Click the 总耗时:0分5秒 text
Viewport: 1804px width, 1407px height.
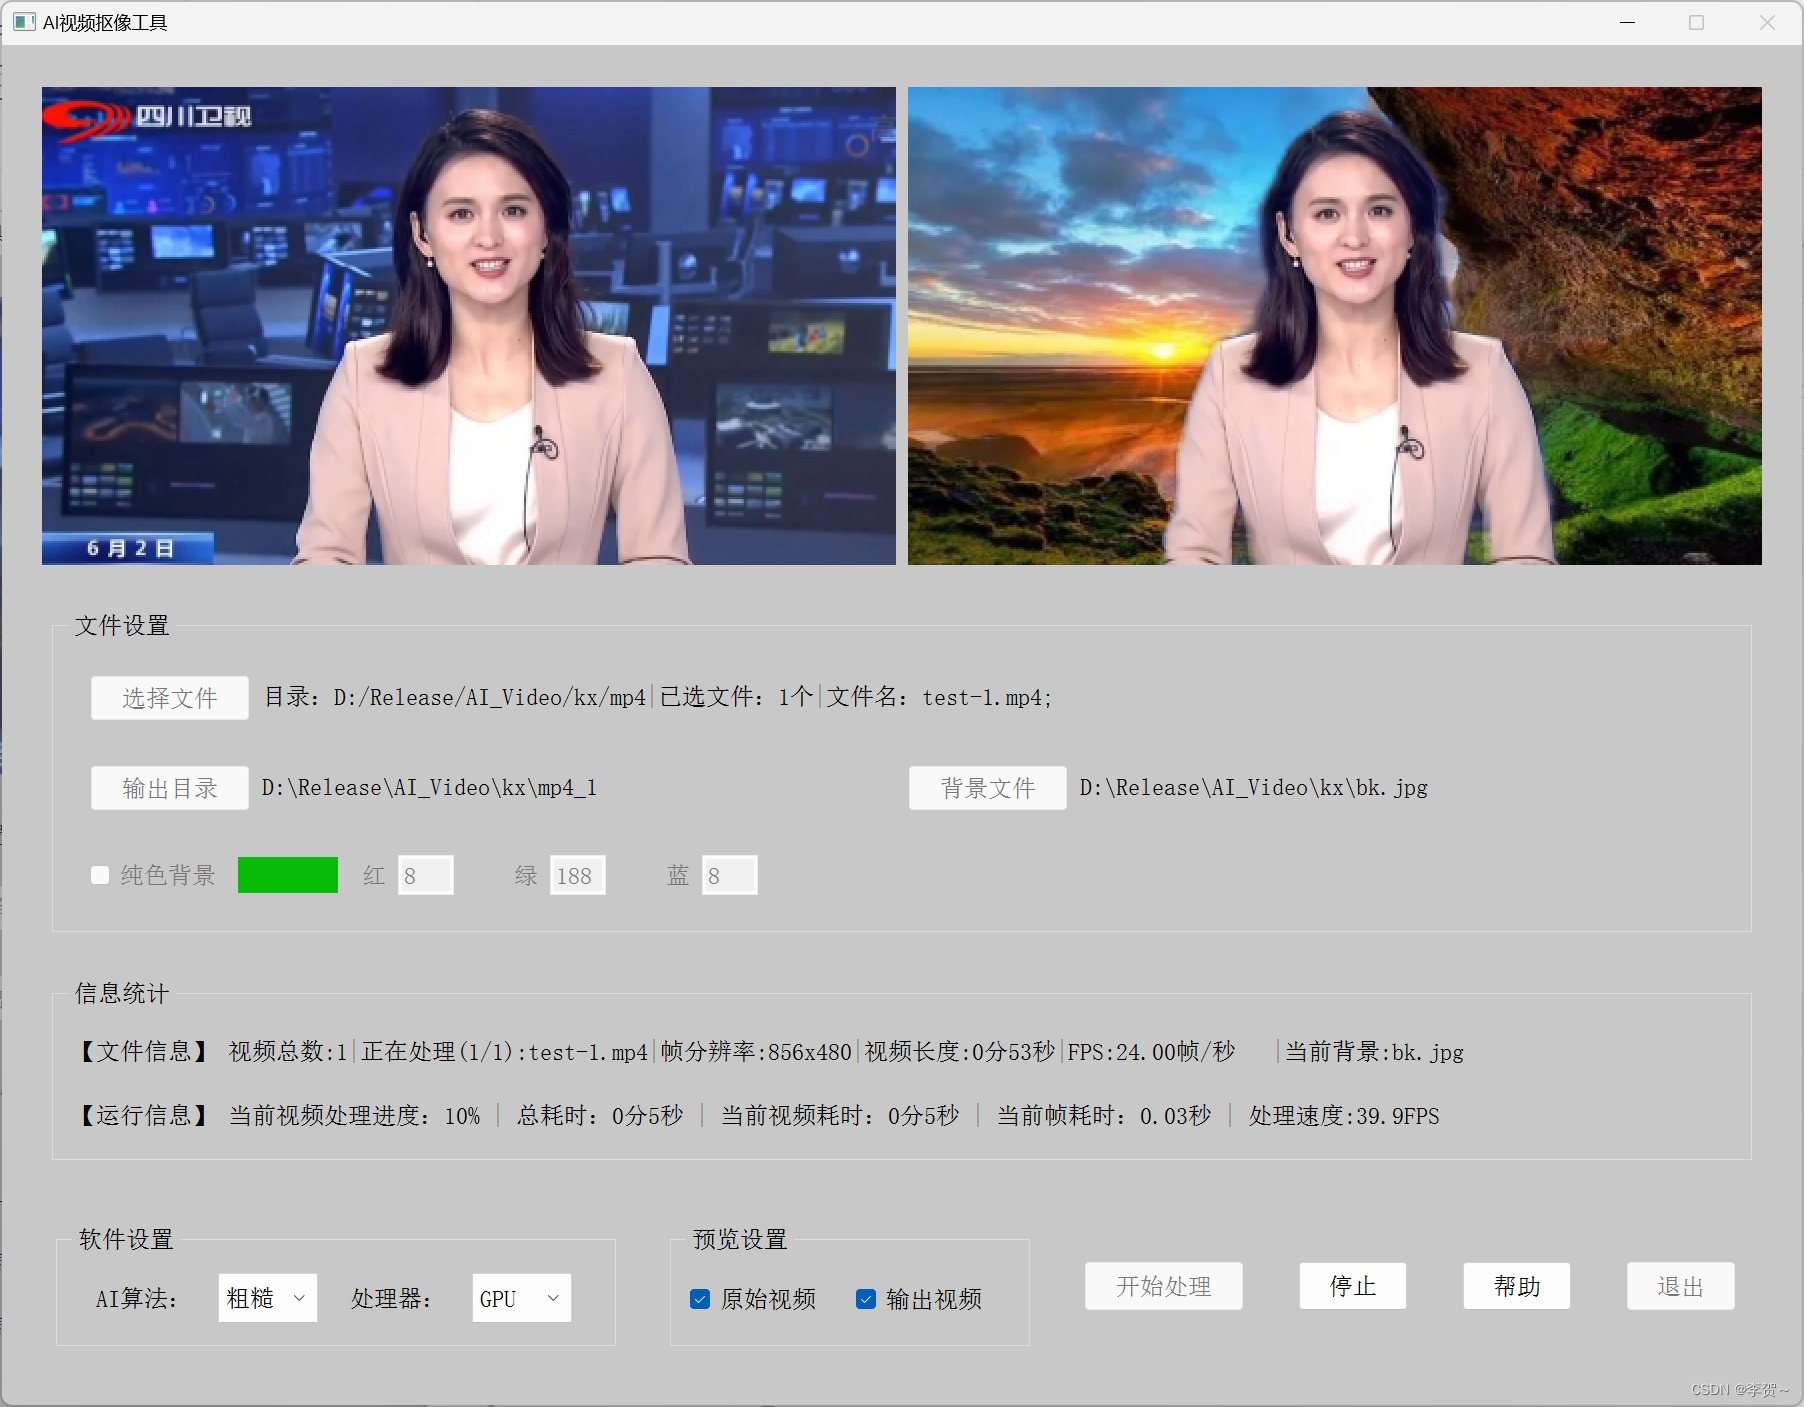(600, 1116)
